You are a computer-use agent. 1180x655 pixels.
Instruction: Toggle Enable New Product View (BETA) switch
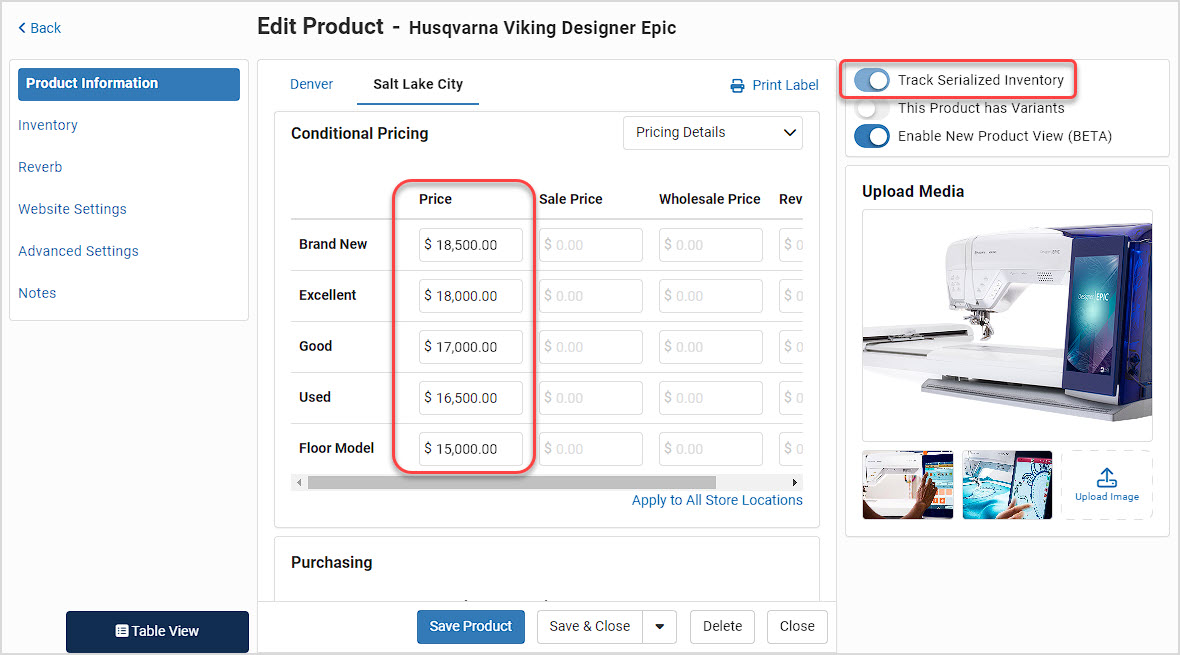pyautogui.click(x=871, y=136)
